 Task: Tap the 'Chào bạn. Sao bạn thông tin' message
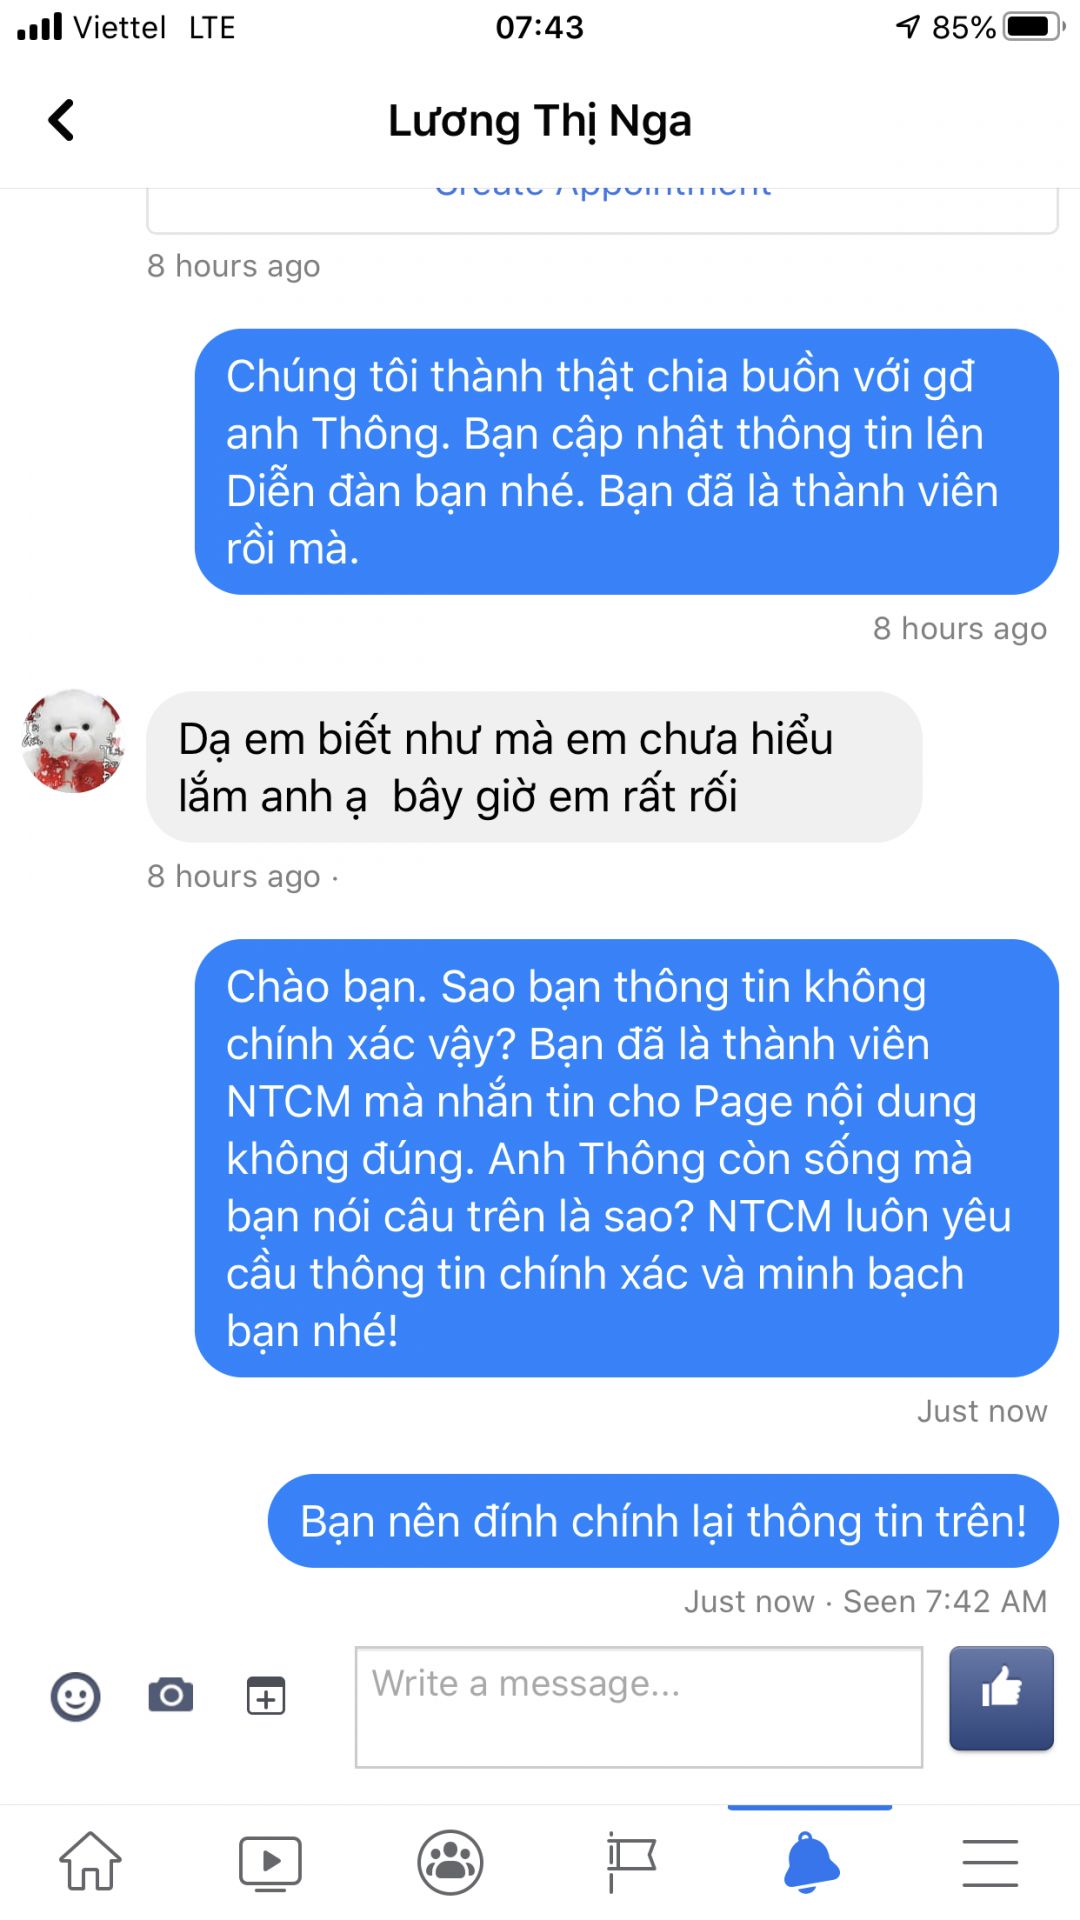pyautogui.click(x=627, y=1158)
